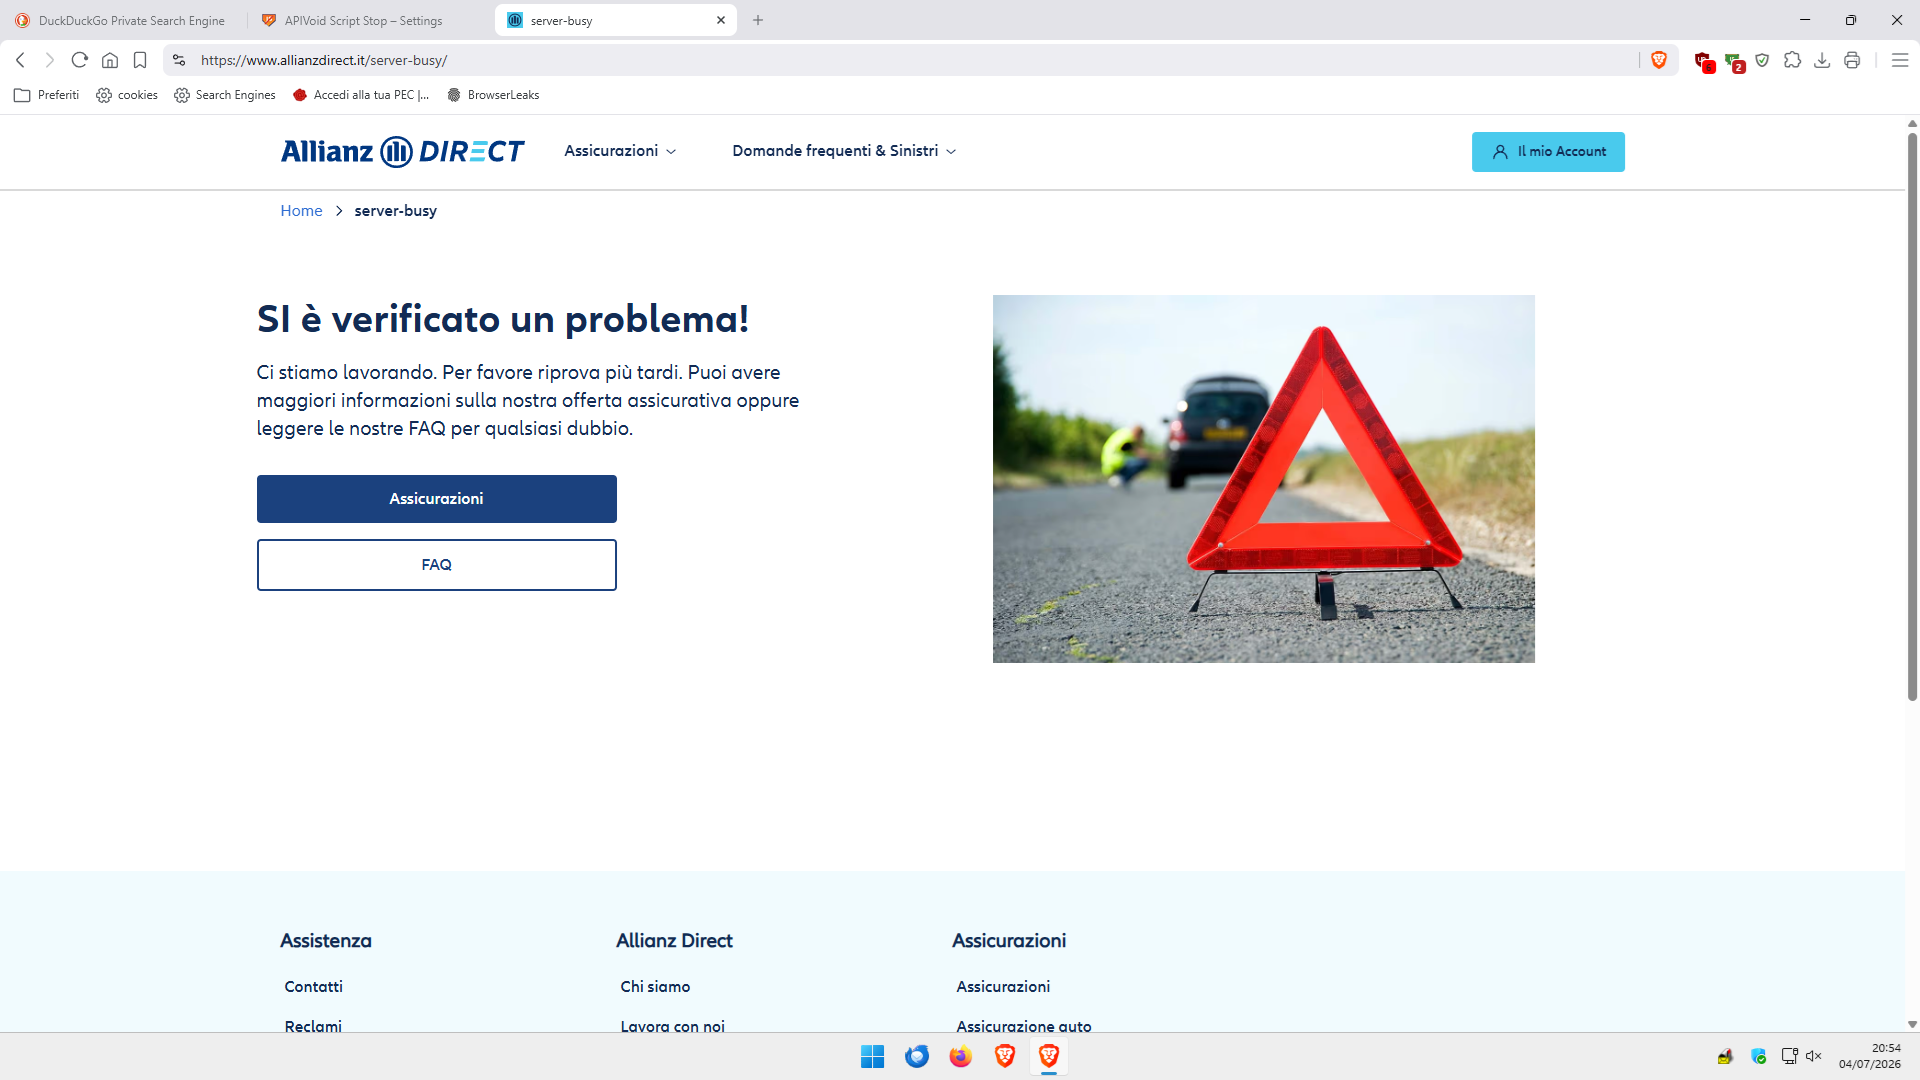The image size is (1920, 1080).
Task: Open the Contatti footer link
Action: click(314, 987)
